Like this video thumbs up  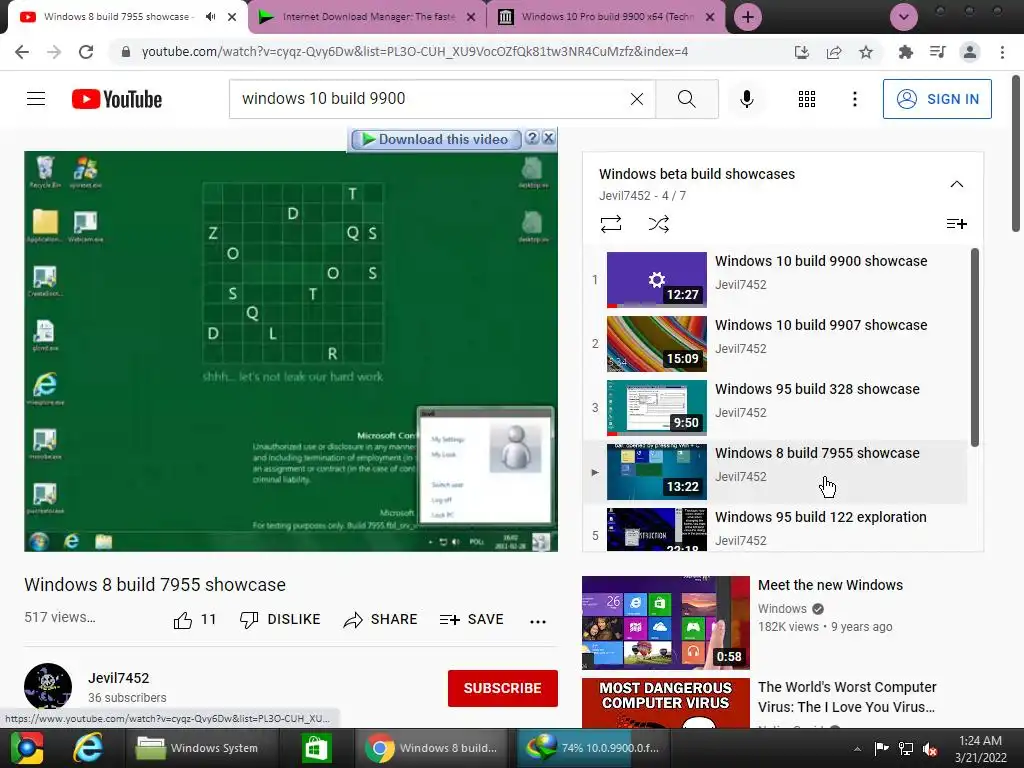(195, 620)
